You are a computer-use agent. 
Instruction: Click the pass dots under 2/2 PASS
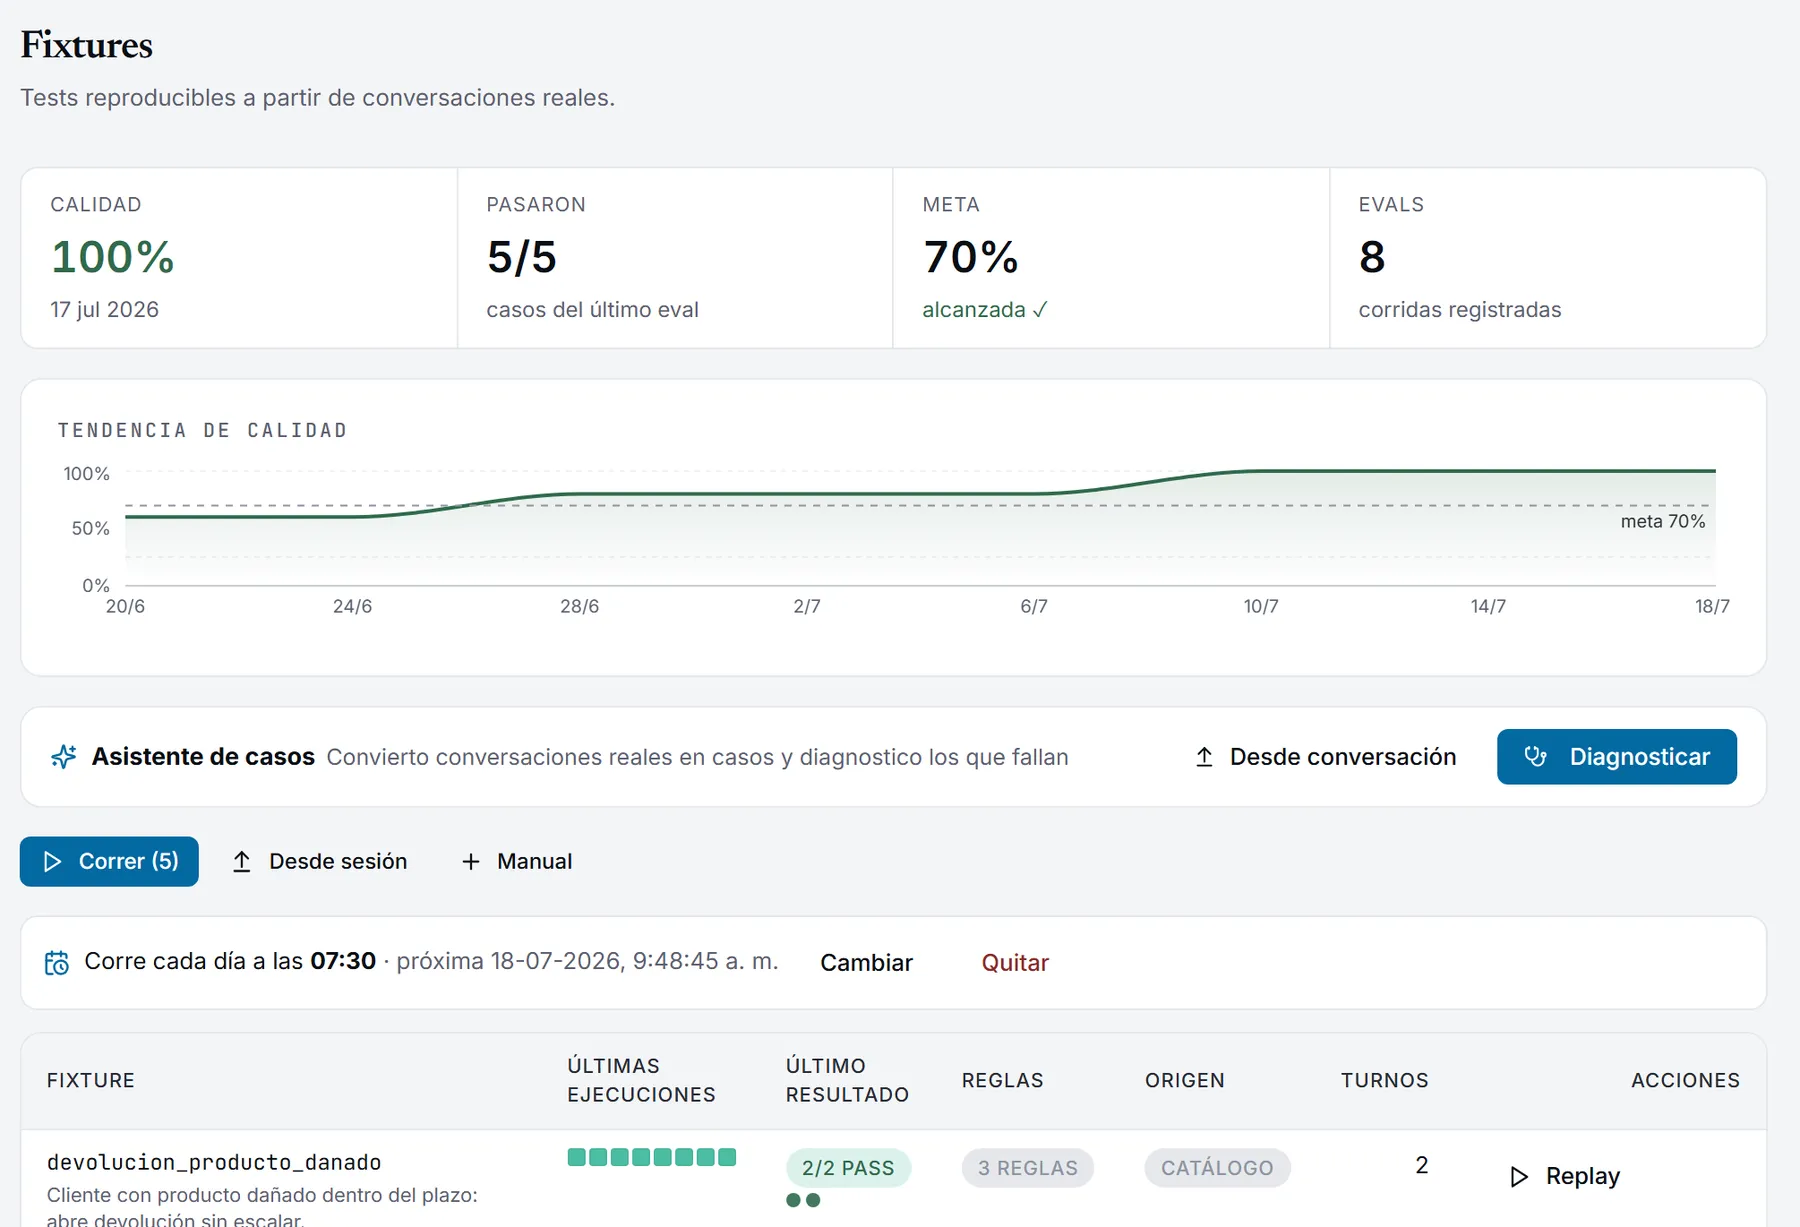tap(803, 1200)
